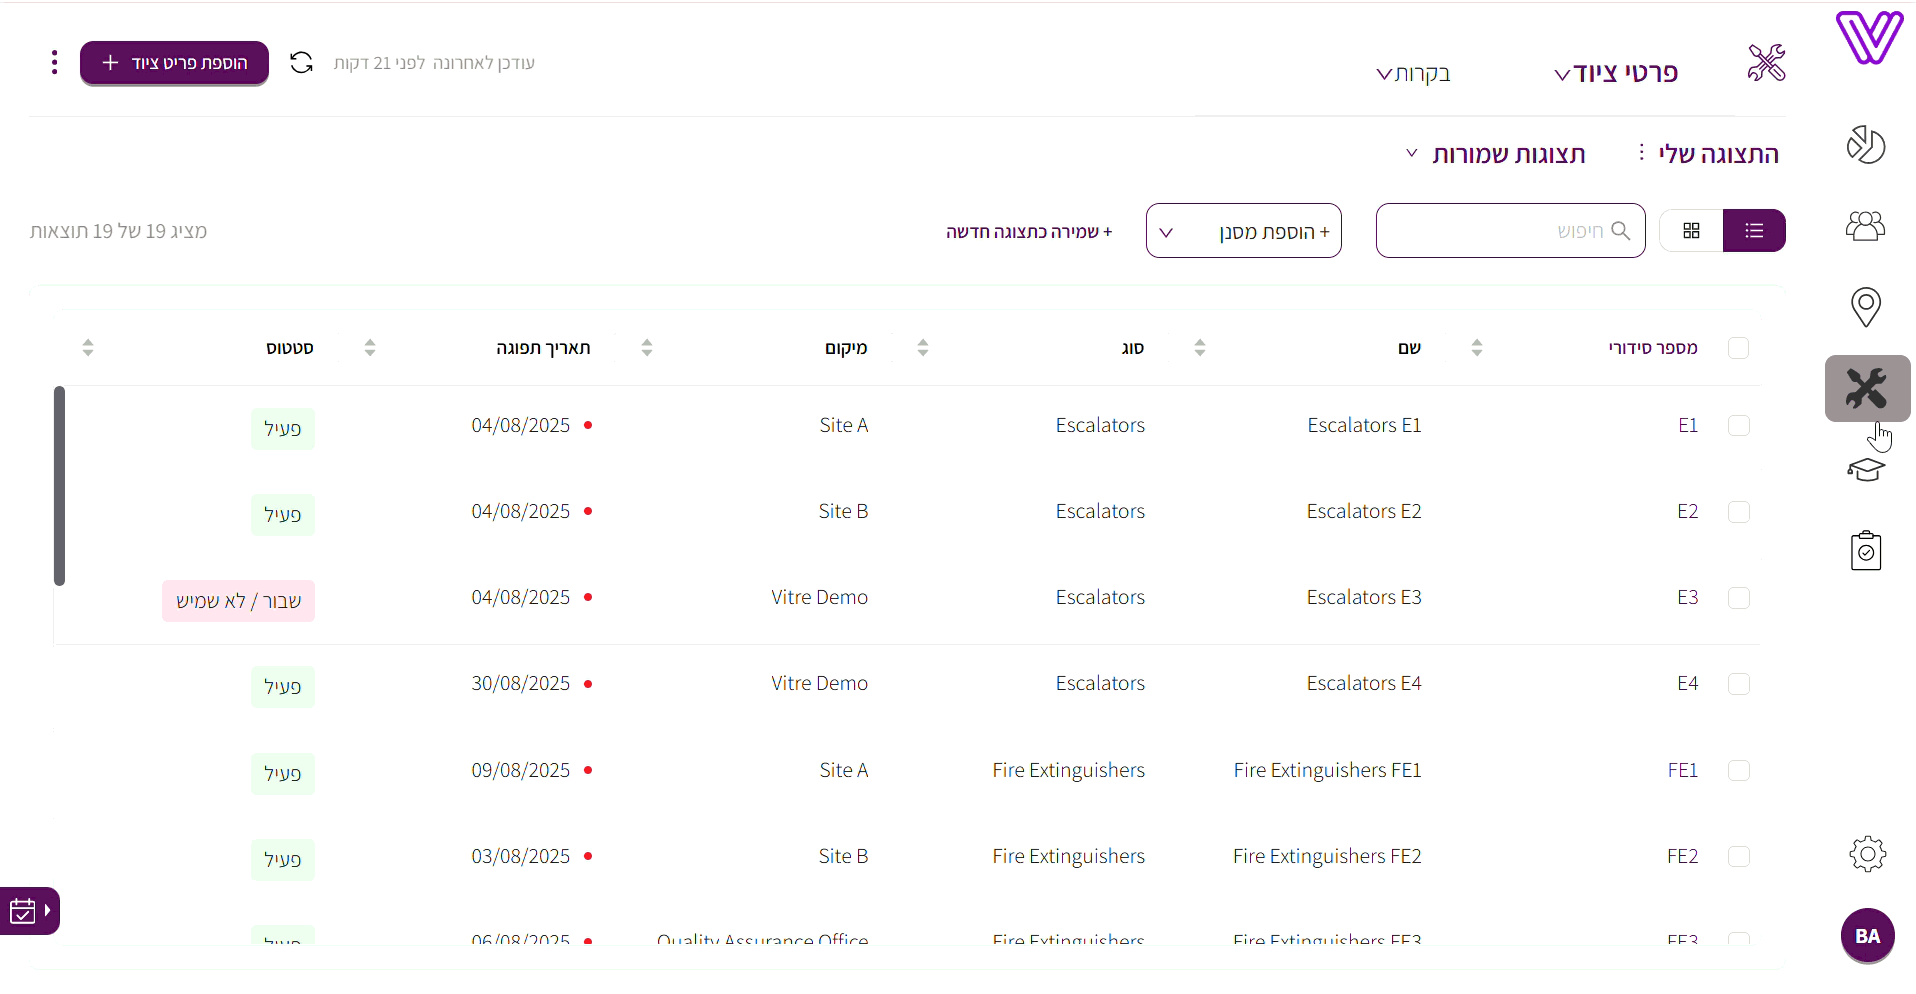Check the E4 row checkbox
This screenshot has height=994, width=1916.
click(x=1739, y=683)
